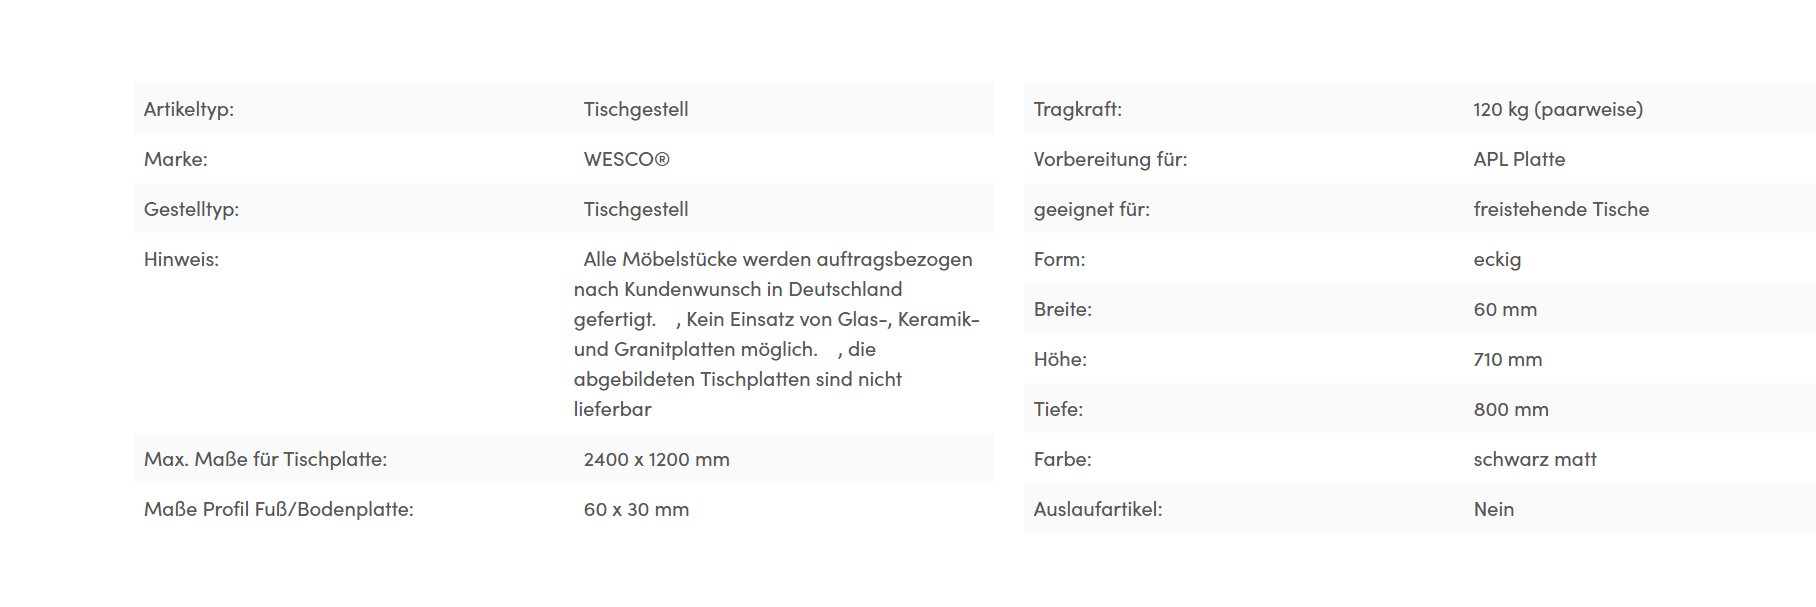Screen dimensions: 1816x607
Task: Click the Hinweis note text paragraph
Action: 776,334
